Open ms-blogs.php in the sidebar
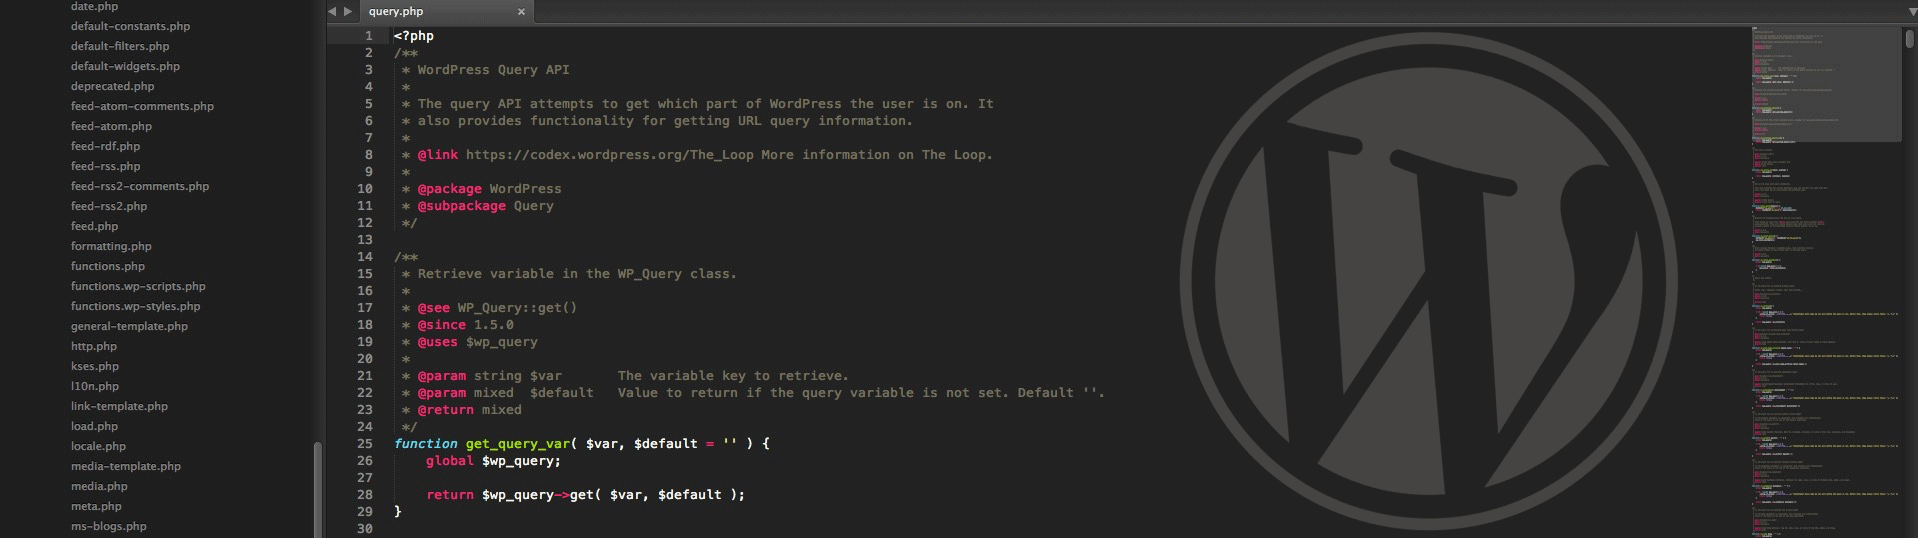Screen dimensions: 1918x538 [109, 526]
